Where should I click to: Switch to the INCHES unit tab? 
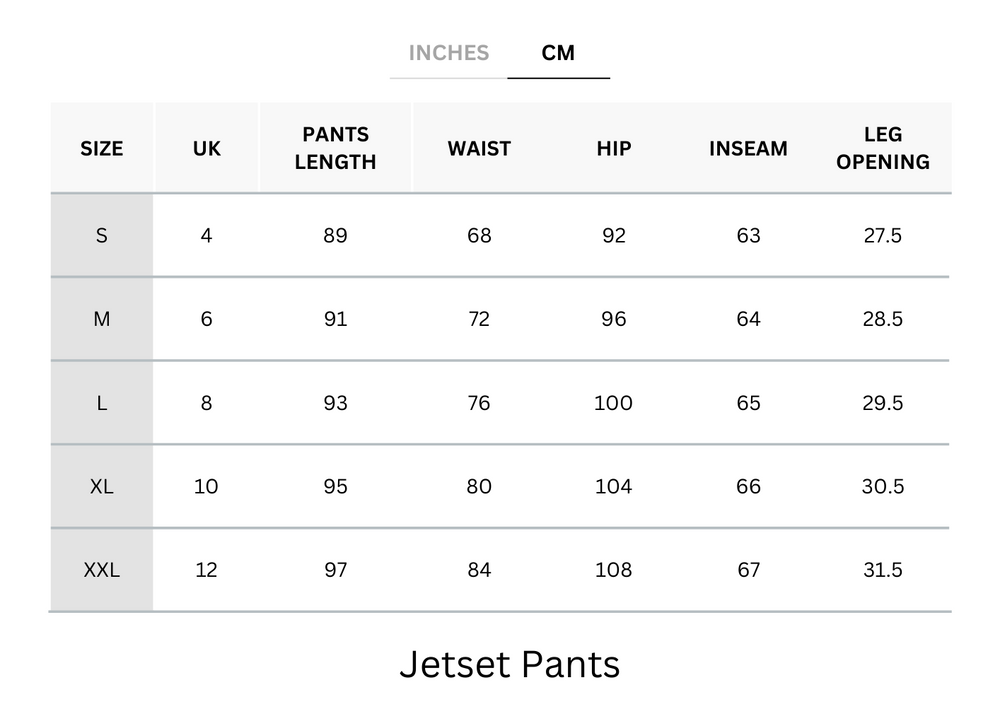pyautogui.click(x=449, y=53)
